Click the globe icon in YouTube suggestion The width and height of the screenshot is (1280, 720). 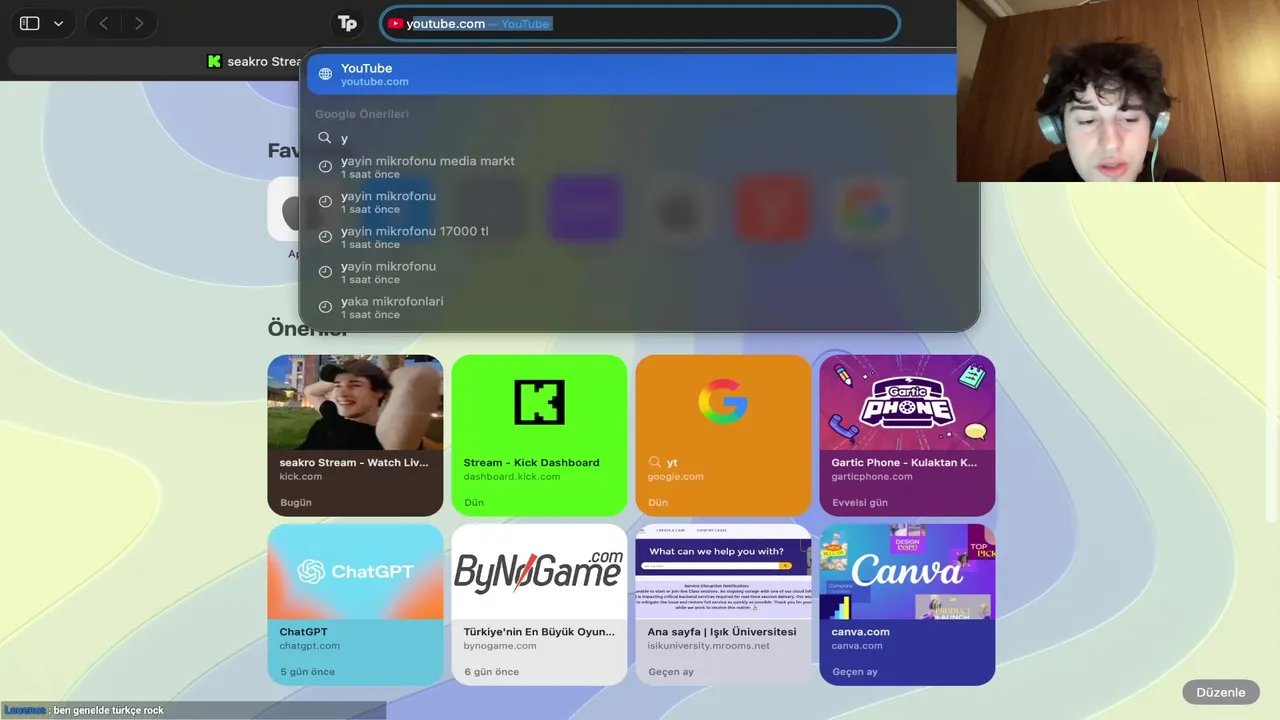point(325,74)
